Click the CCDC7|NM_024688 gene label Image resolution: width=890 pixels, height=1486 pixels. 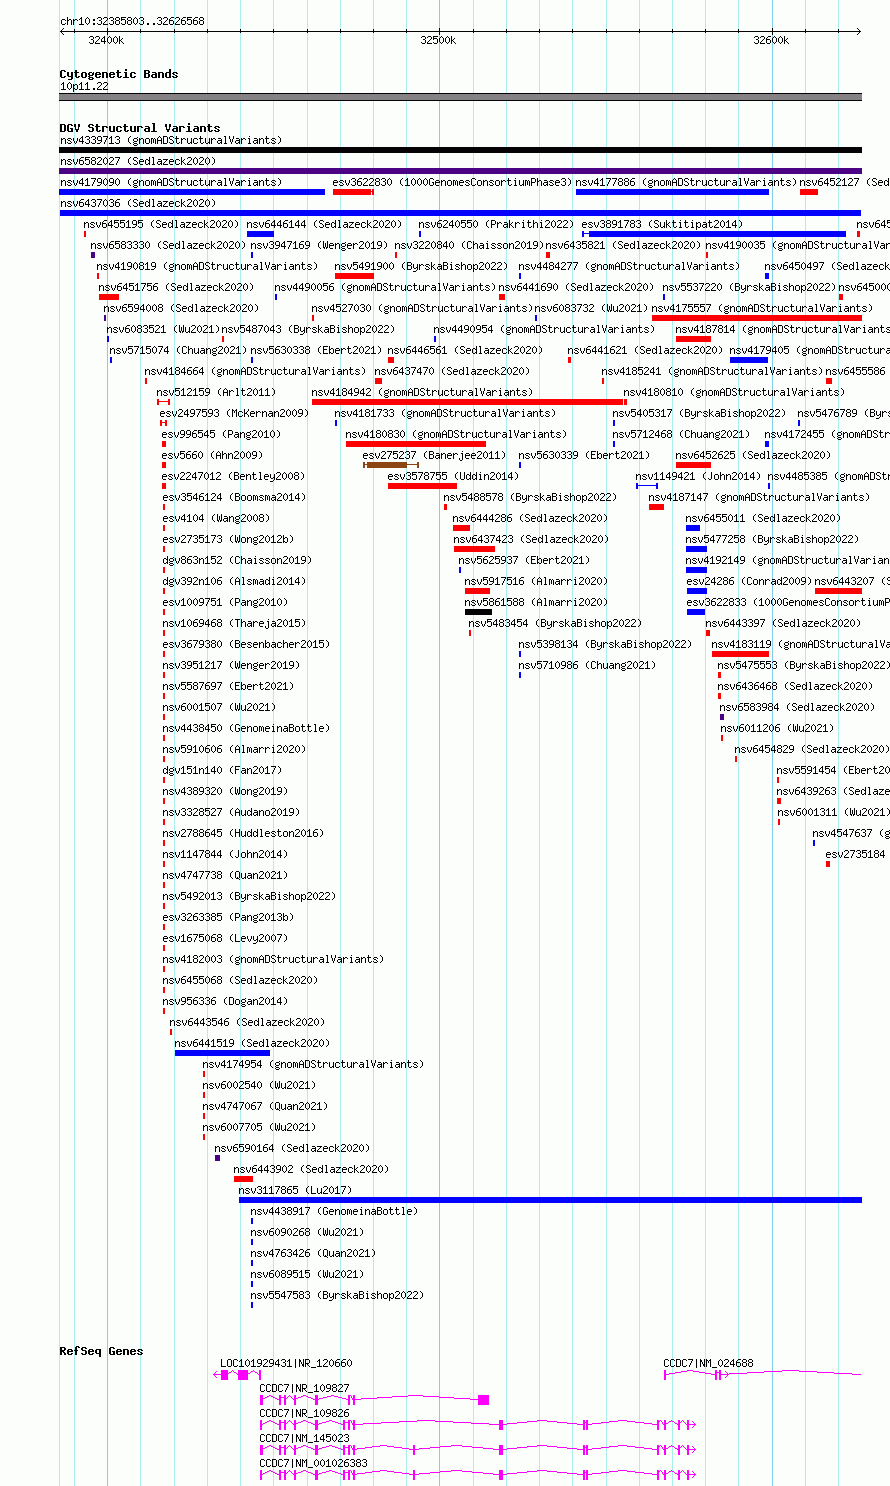pos(709,1363)
